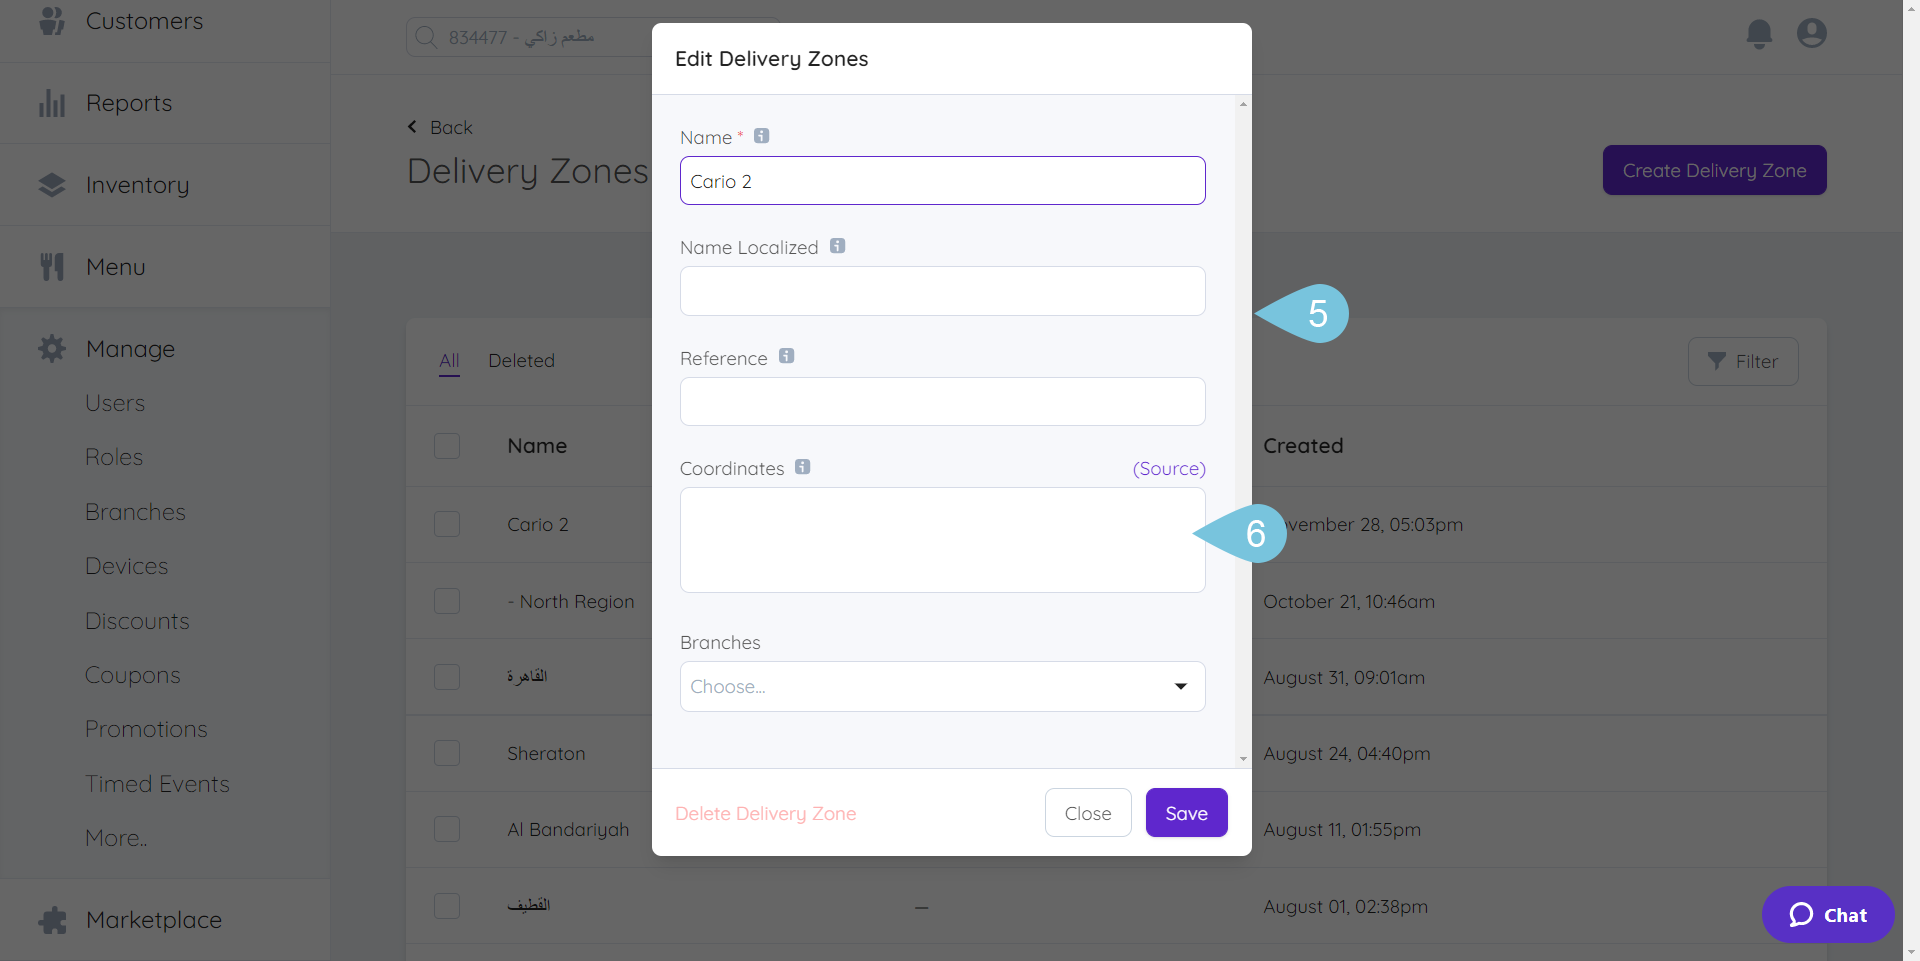Open the Customers section icon
1920x961 pixels.
(x=51, y=20)
